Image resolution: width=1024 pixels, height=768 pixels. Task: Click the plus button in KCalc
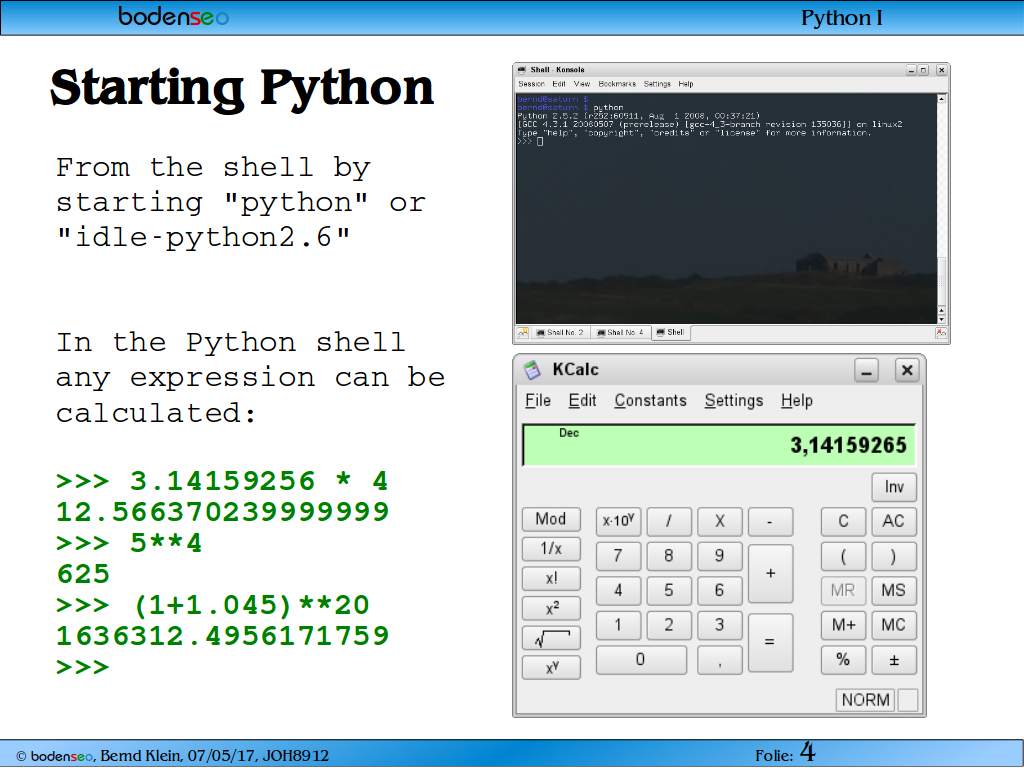pyautogui.click(x=771, y=573)
